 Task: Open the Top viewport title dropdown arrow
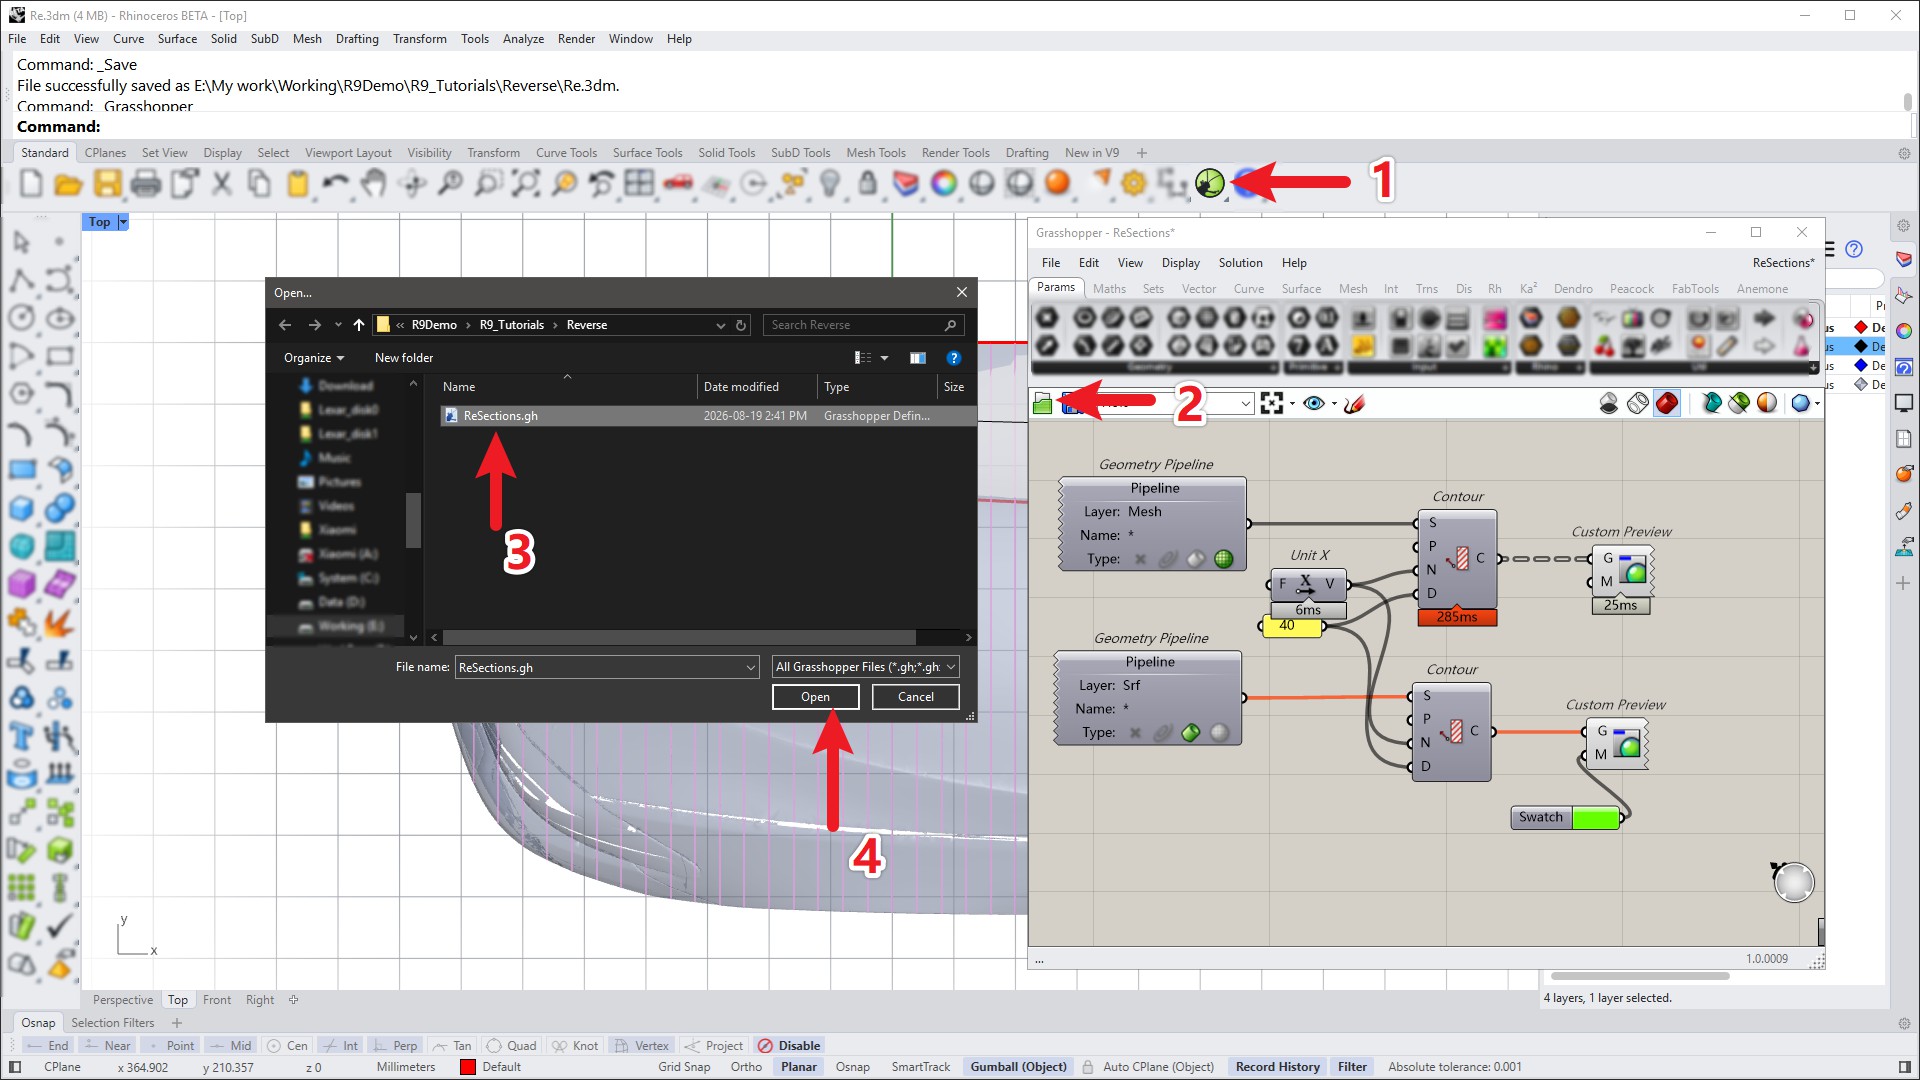(123, 222)
